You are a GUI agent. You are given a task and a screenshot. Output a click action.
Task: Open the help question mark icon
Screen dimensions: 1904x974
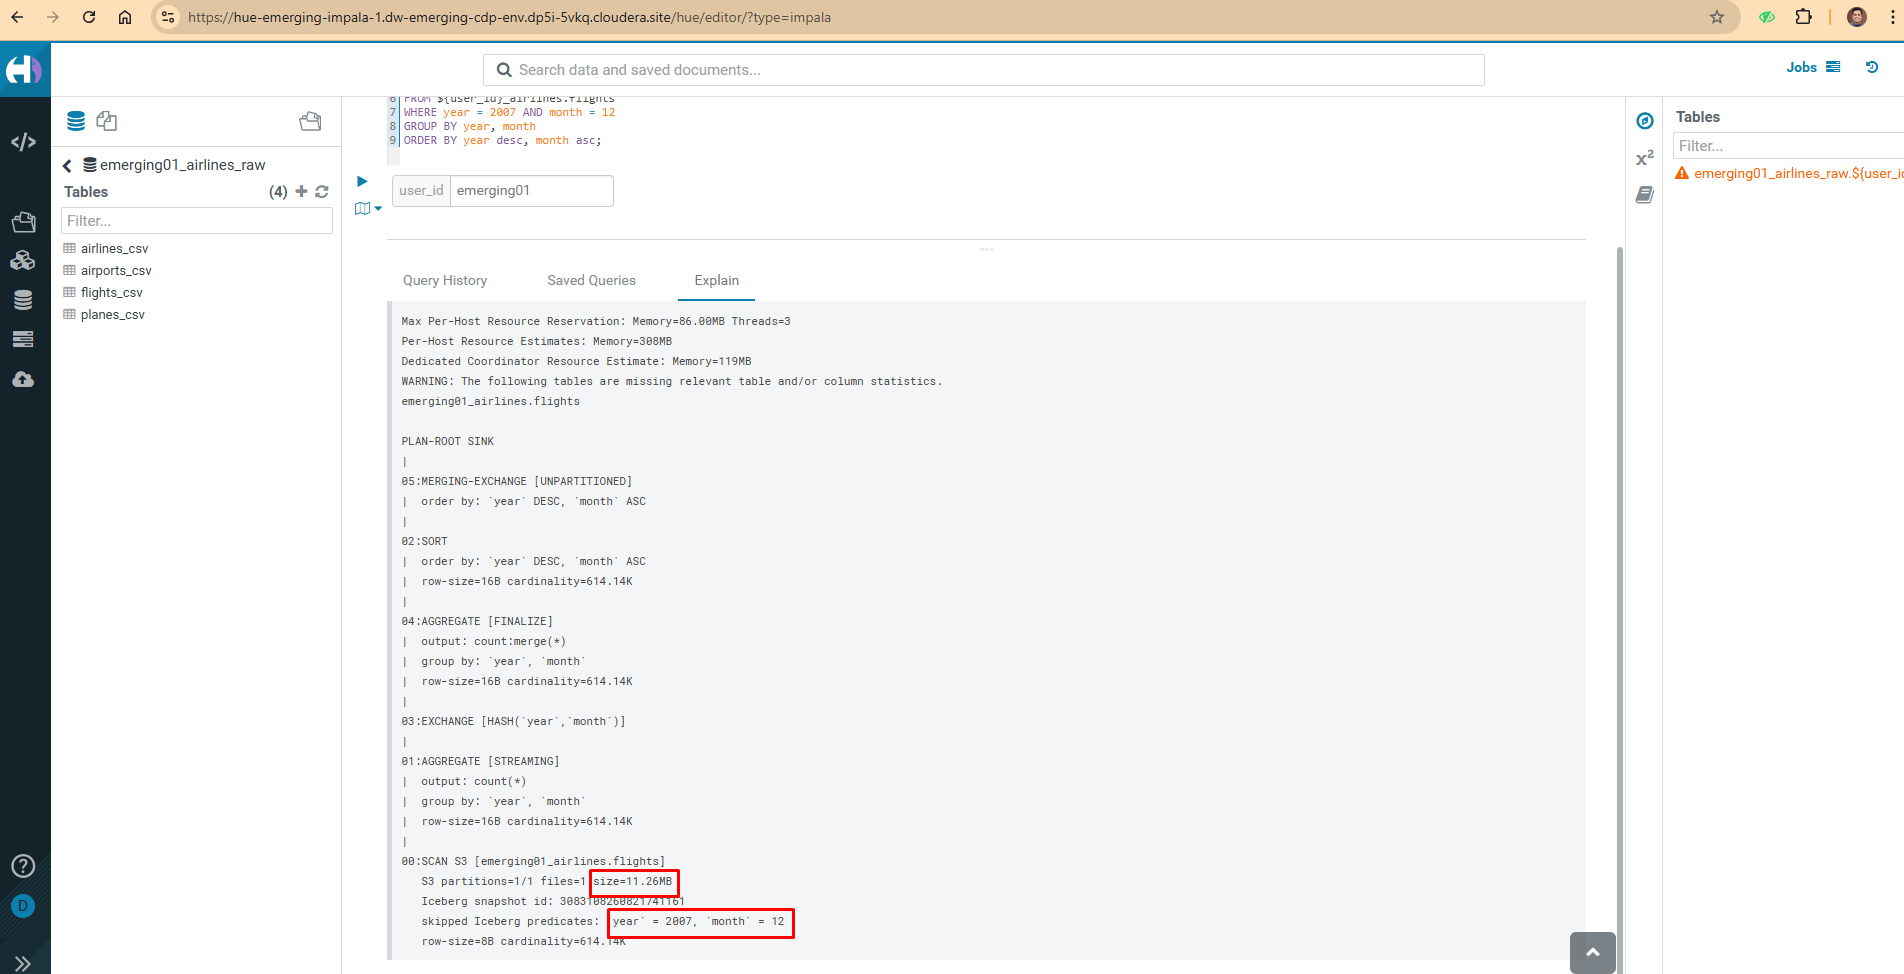(x=23, y=866)
